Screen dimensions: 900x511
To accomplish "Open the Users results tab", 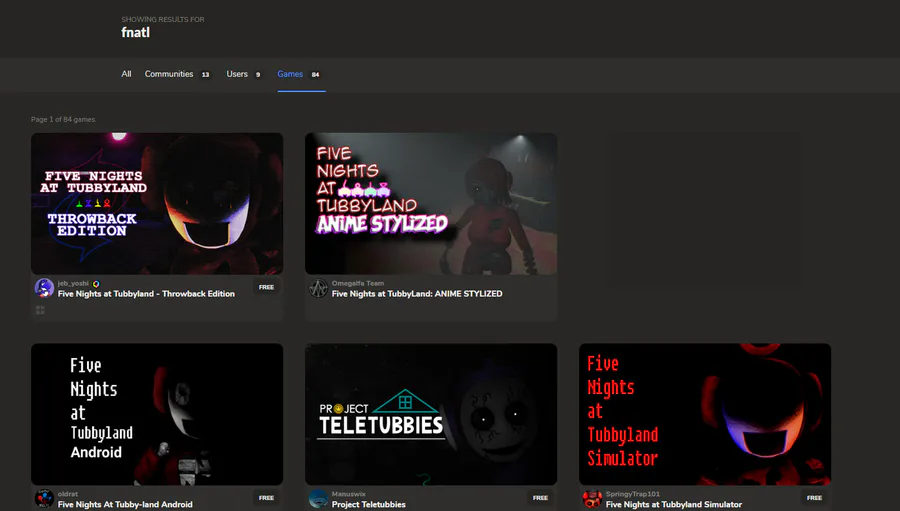I will coord(243,74).
